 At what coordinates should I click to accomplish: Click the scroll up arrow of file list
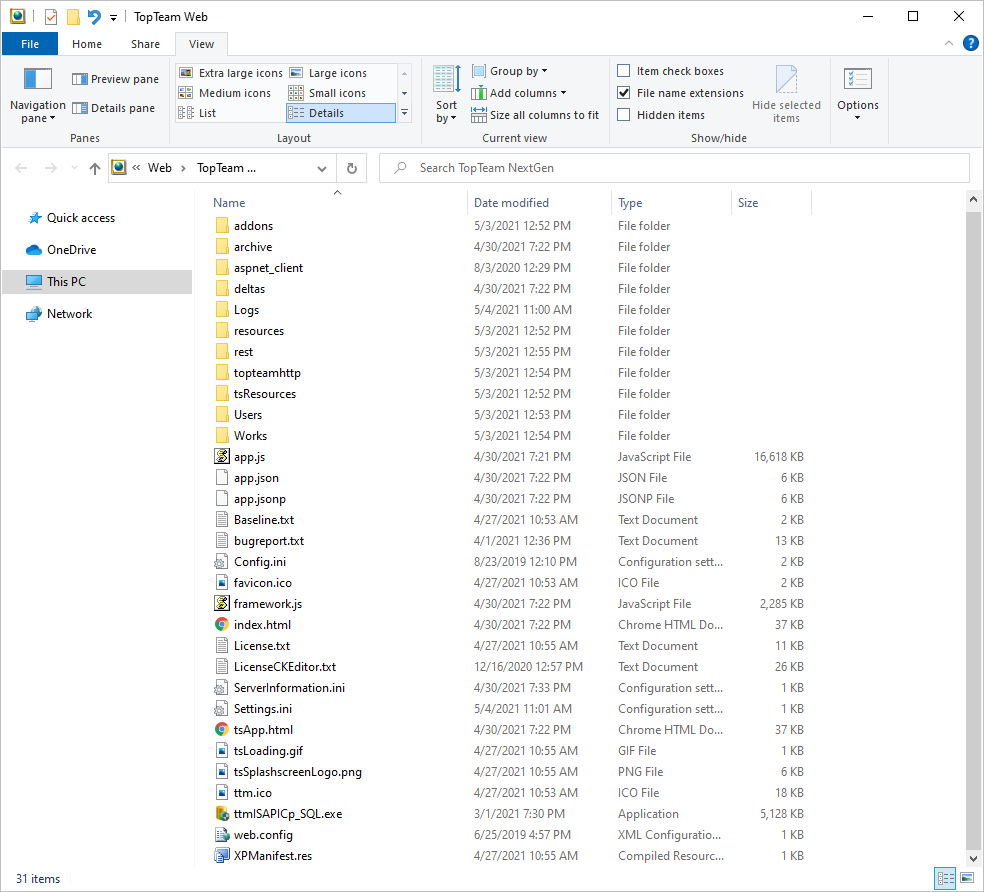(x=973, y=200)
